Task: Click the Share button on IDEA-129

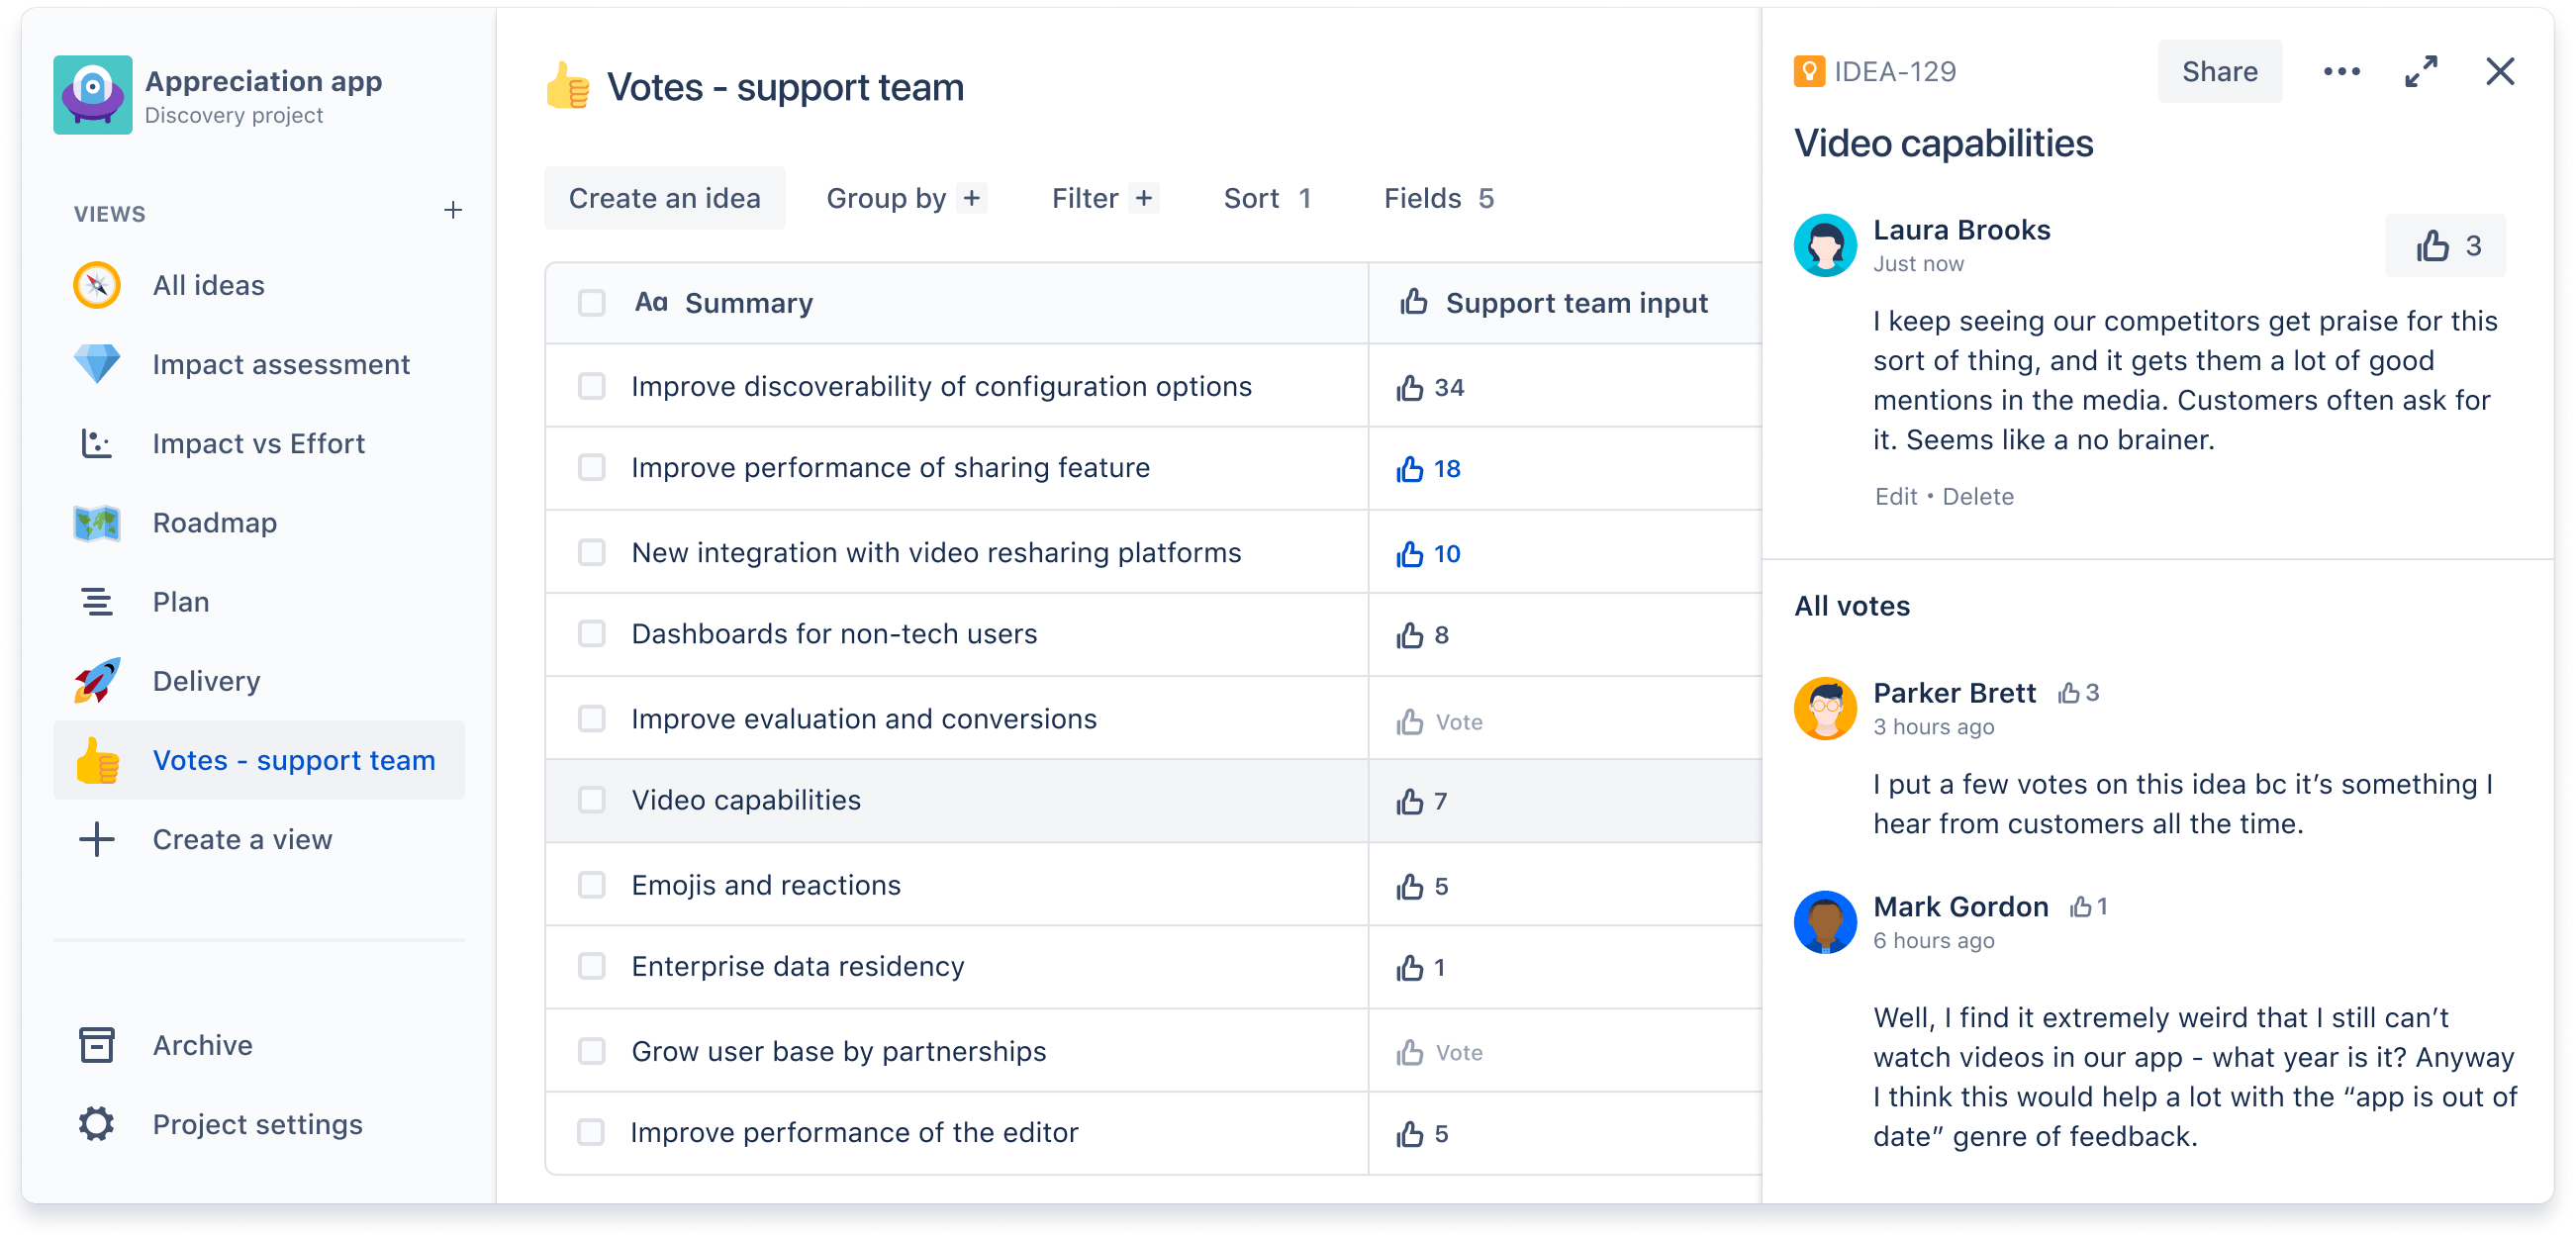Action: [x=2220, y=69]
